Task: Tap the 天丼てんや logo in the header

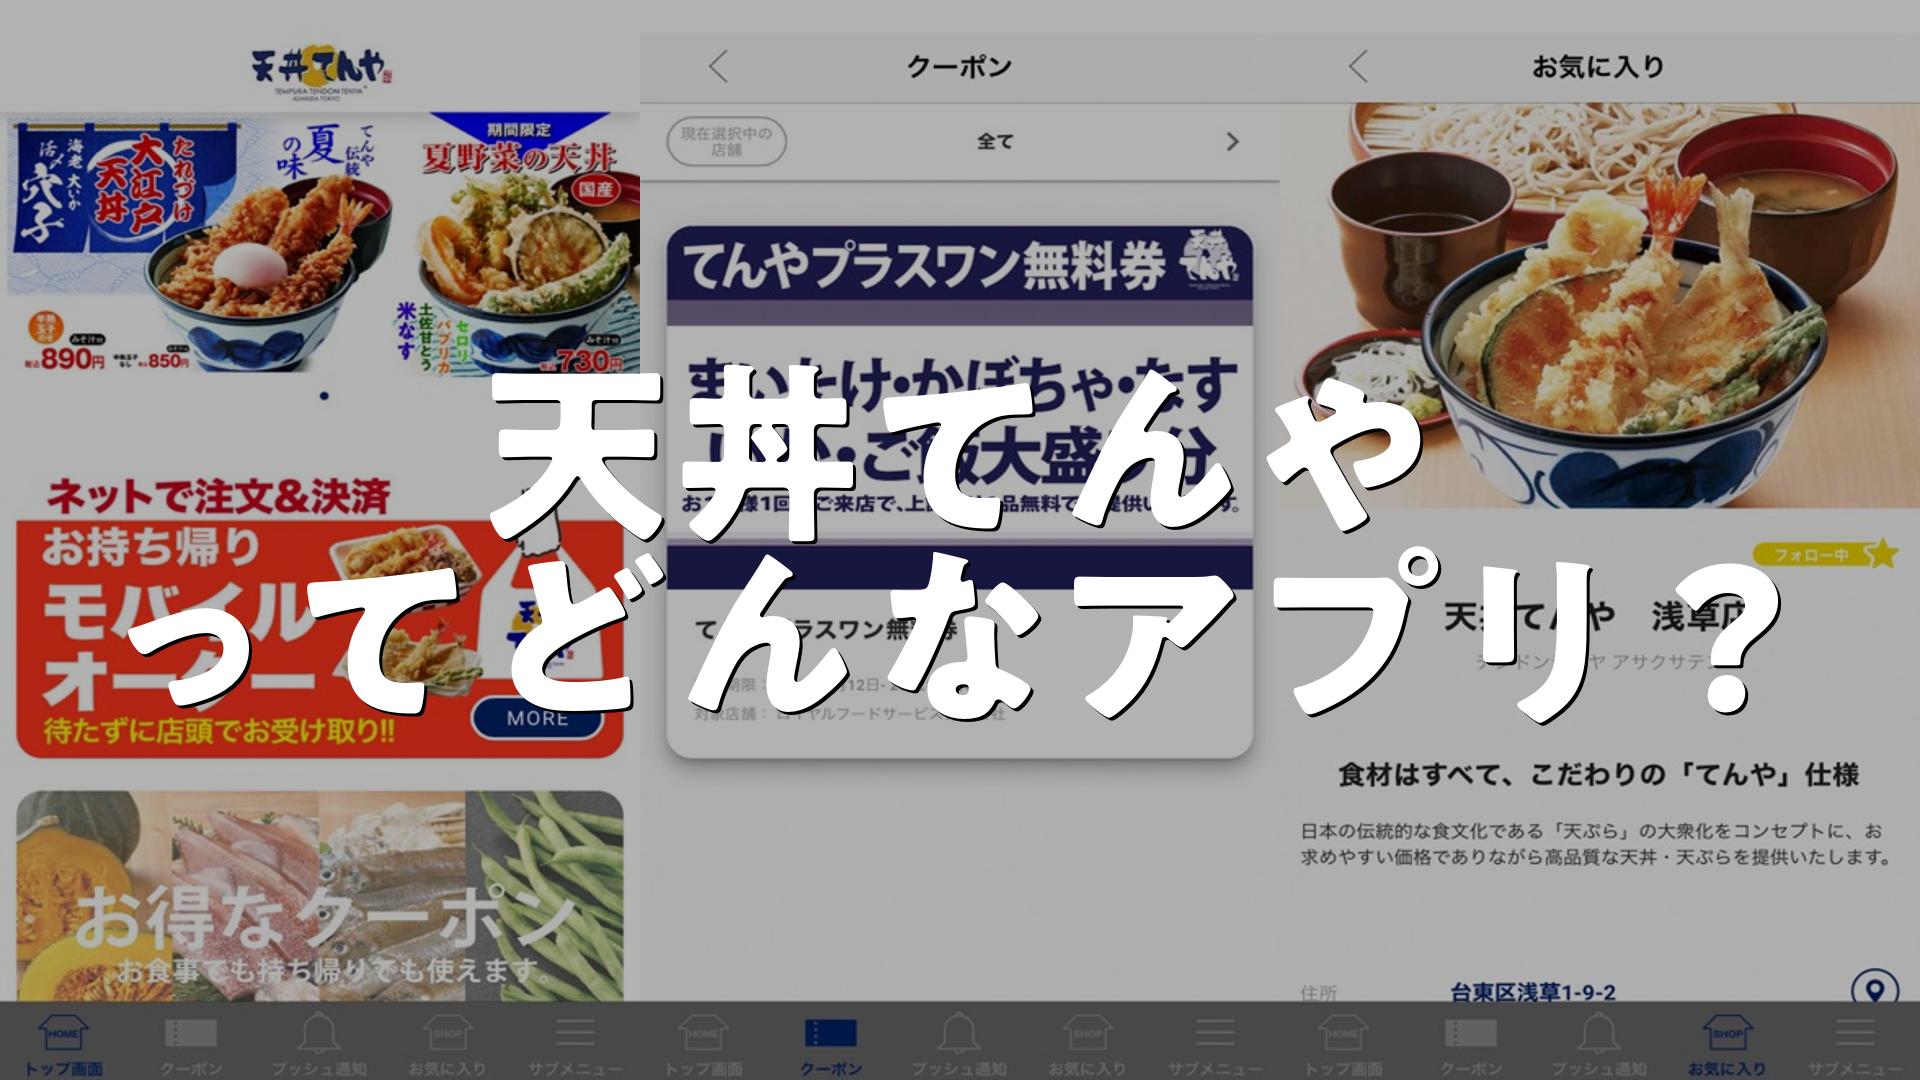Action: (x=320, y=72)
